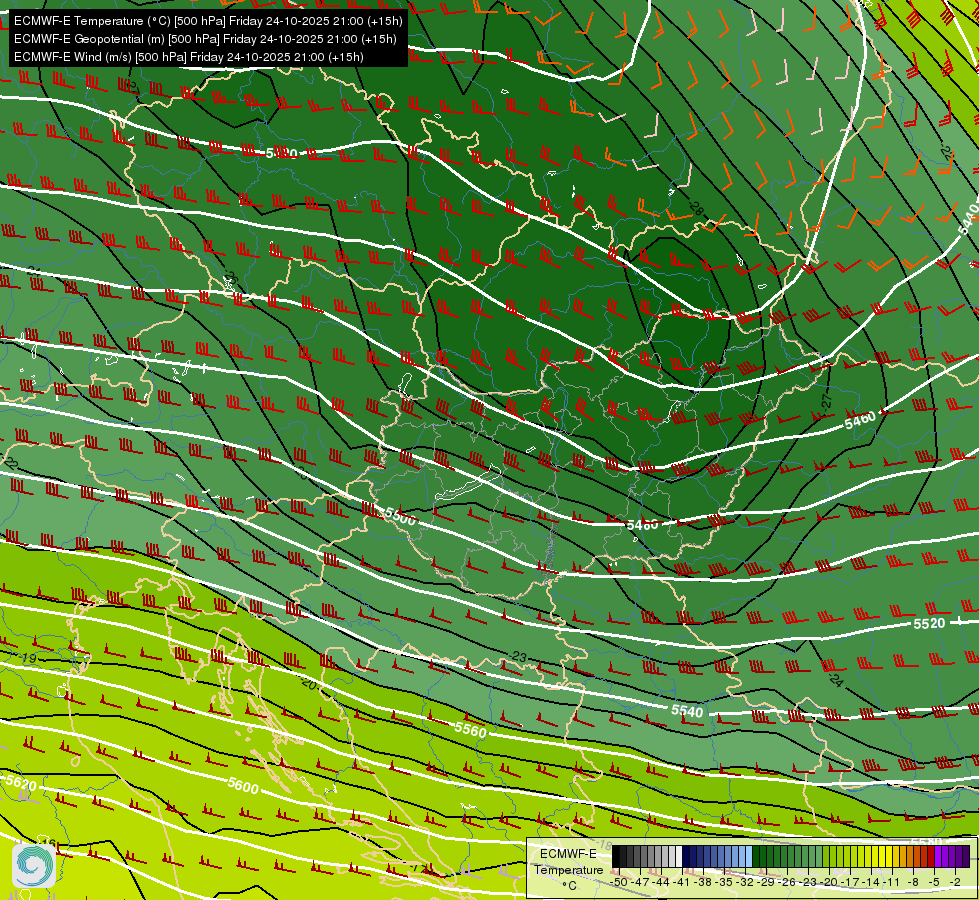Viewport: 979px width, 900px height.
Task: Click the -23 isotherm label on the map
Action: pyautogui.click(x=519, y=656)
